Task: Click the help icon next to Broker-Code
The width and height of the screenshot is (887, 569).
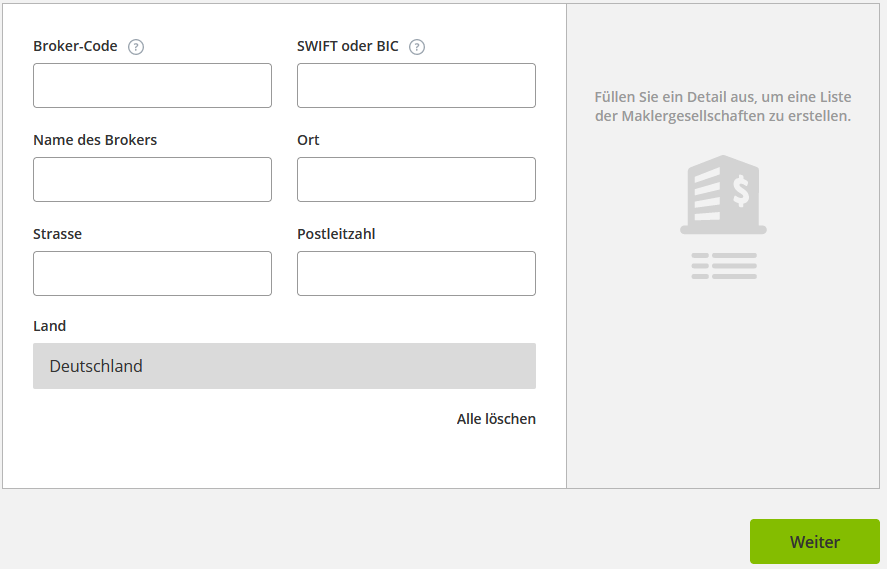Action: pyautogui.click(x=137, y=47)
